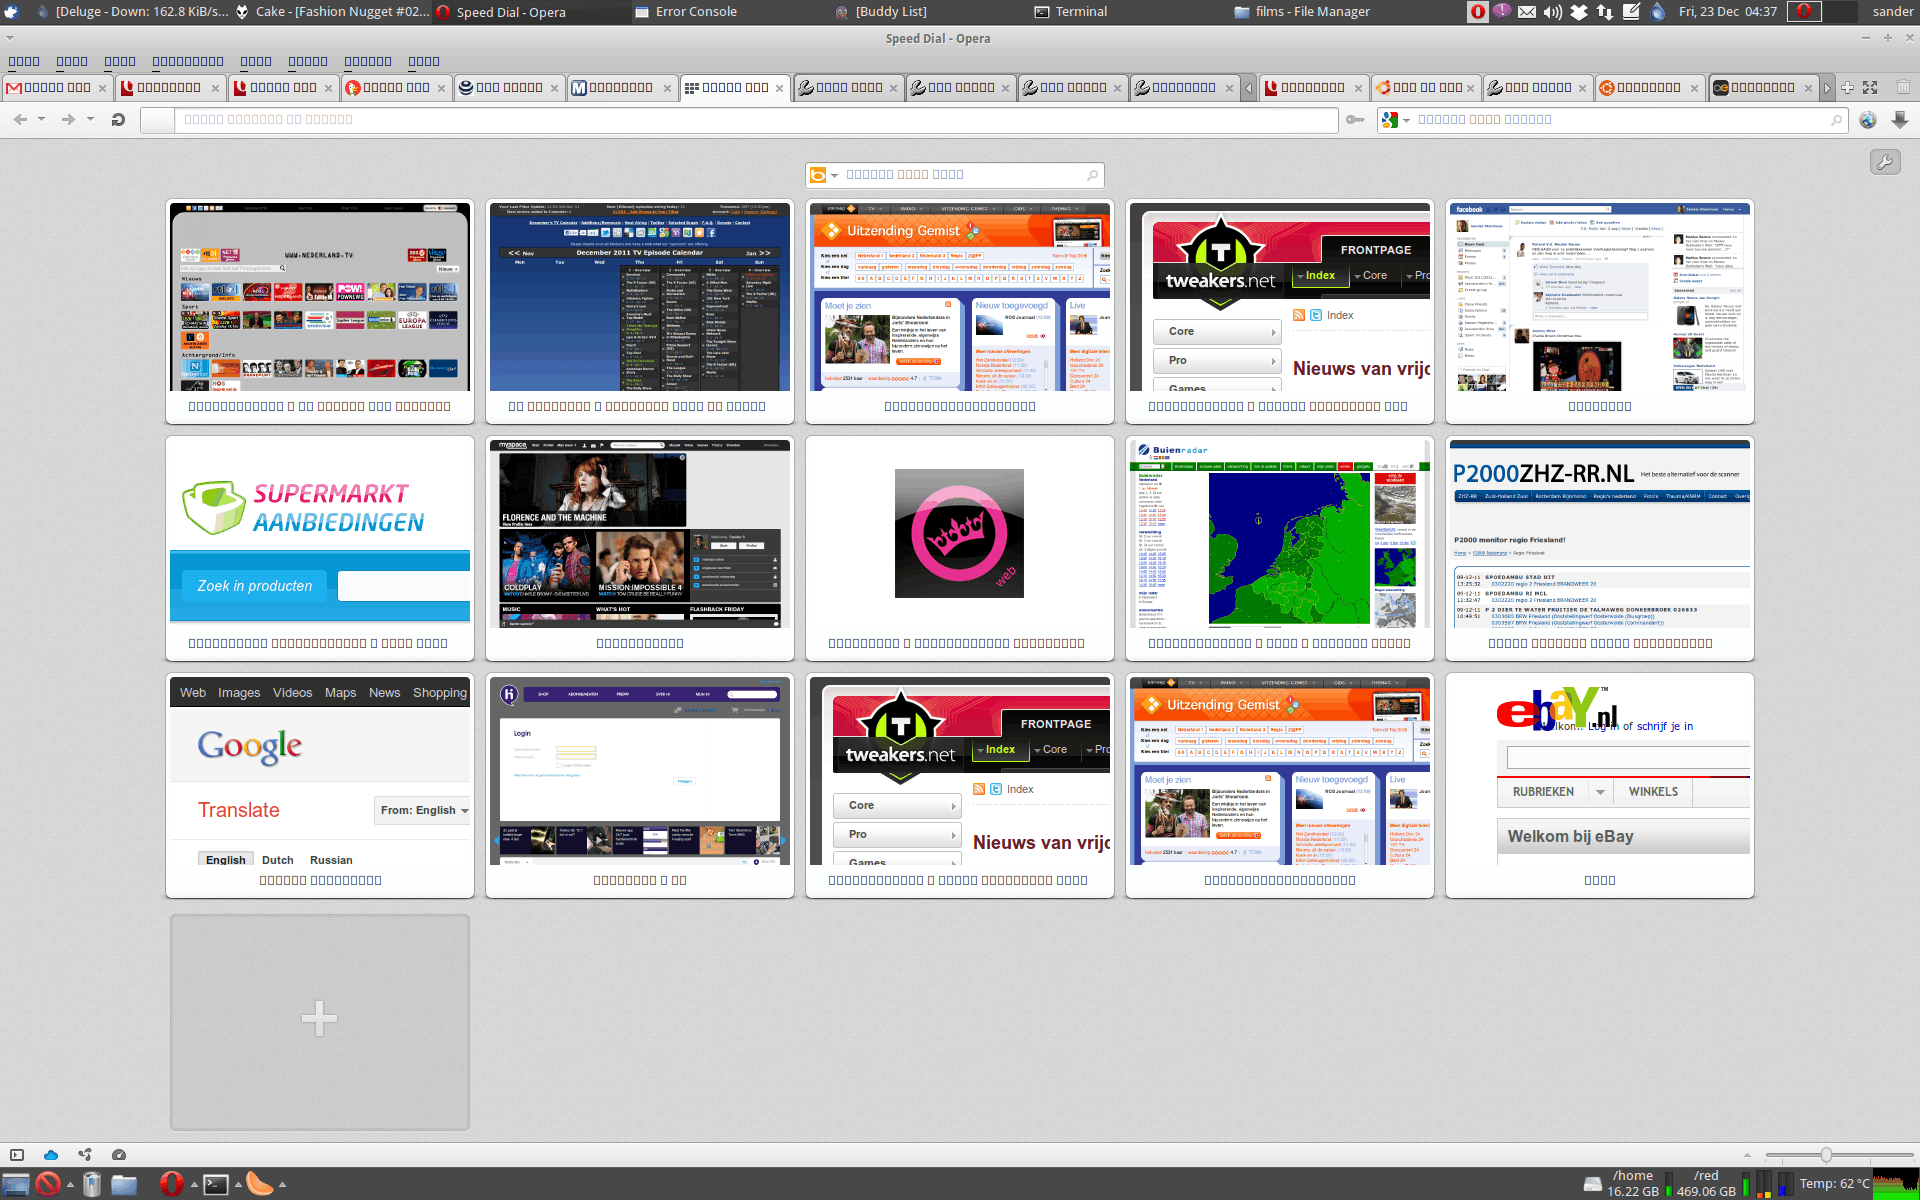Click the Opera Unite share icon

point(85,1155)
